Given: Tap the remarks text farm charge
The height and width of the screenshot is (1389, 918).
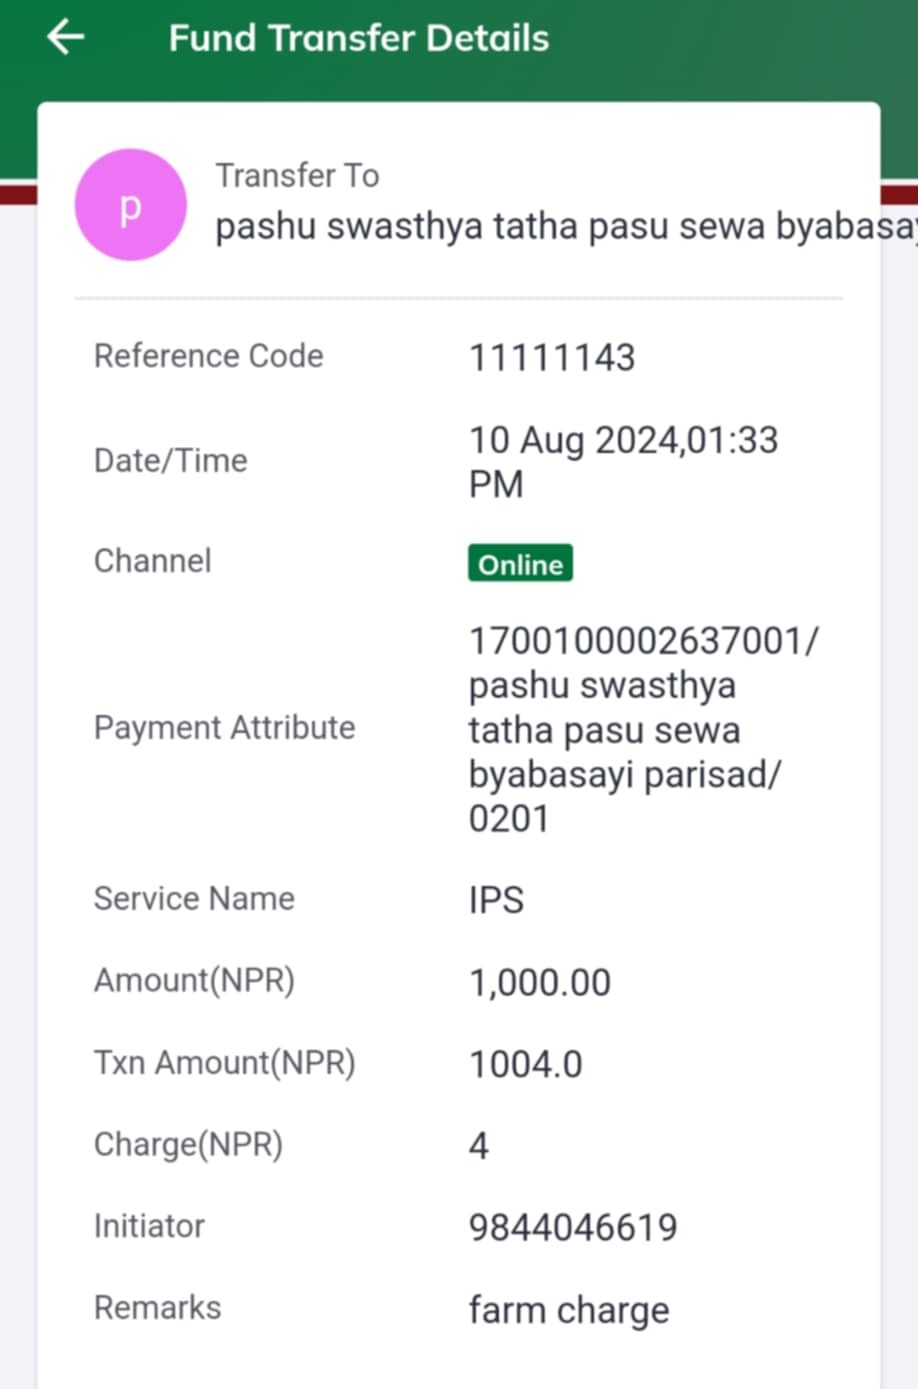Looking at the screenshot, I should [x=569, y=1310].
